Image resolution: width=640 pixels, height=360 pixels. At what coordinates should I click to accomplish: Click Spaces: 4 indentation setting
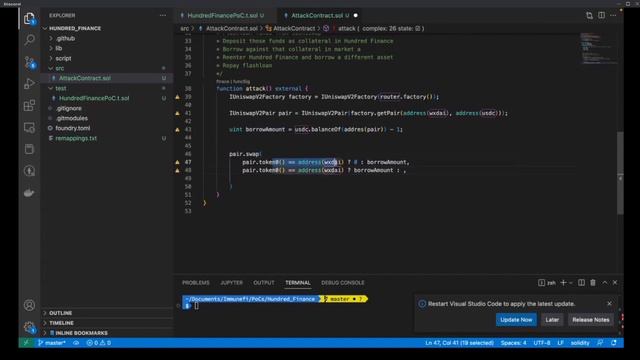pos(513,343)
